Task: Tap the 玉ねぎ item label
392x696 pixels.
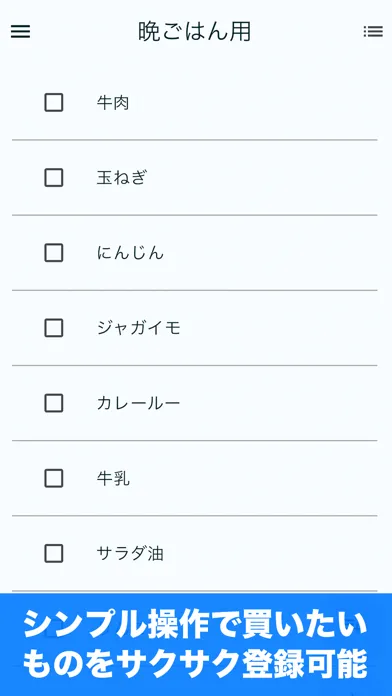Action: pyautogui.click(x=121, y=178)
